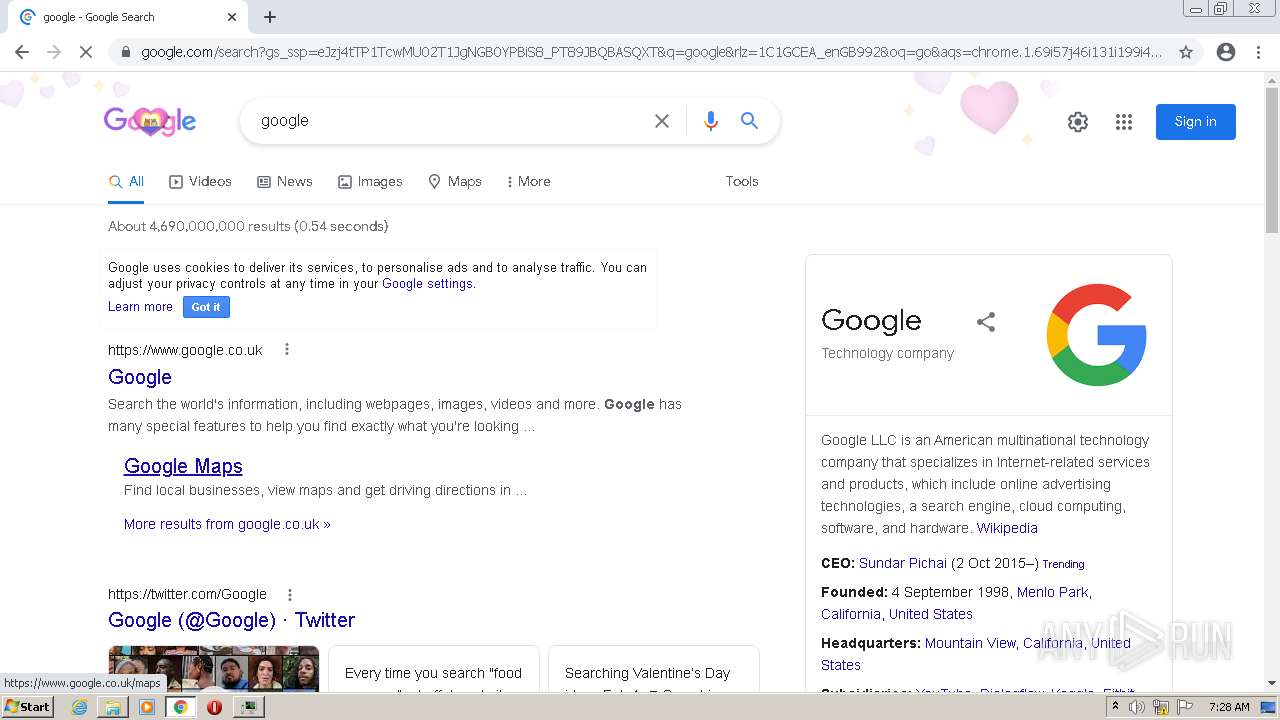Close the google - Google Search tab
1280x720 pixels.
click(232, 17)
